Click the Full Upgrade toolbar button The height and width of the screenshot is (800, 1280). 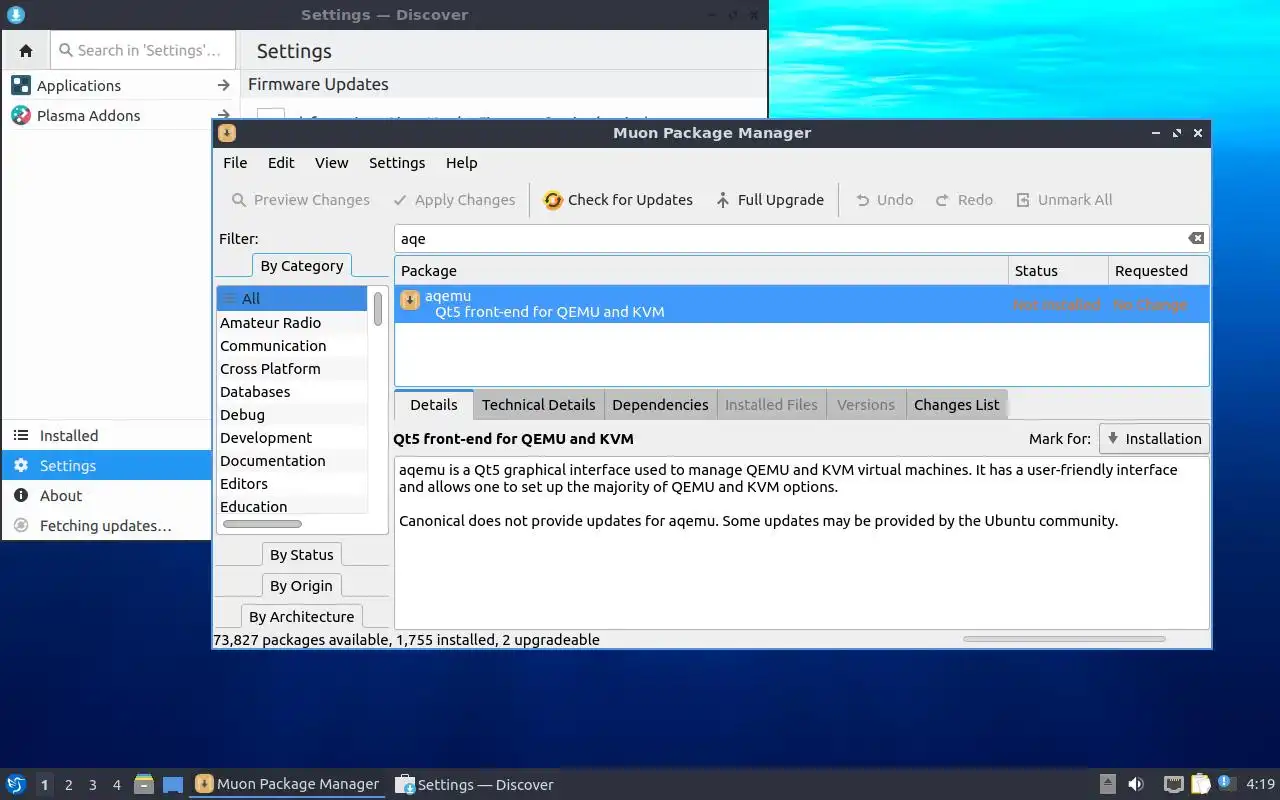click(x=770, y=200)
